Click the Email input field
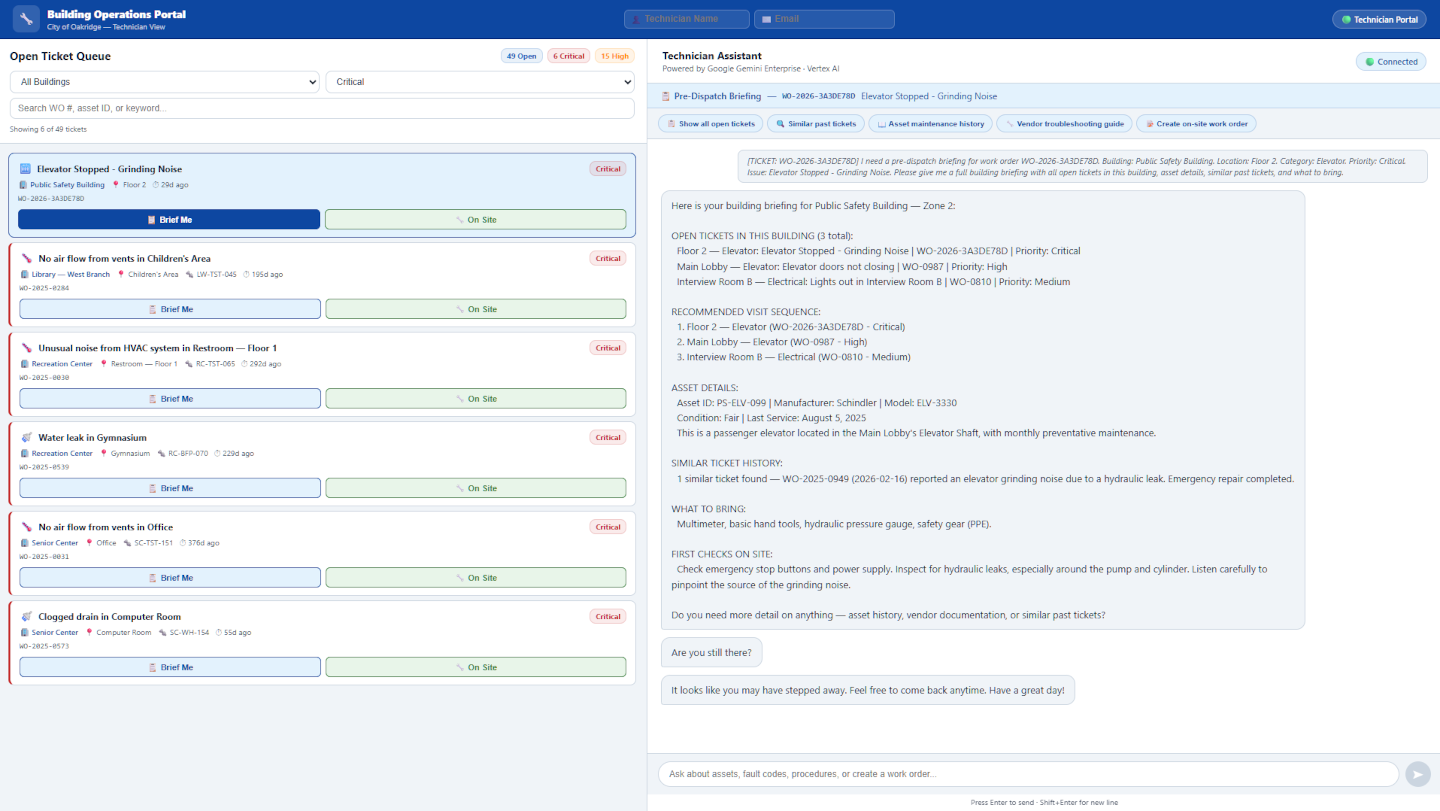1440x811 pixels. pyautogui.click(x=824, y=19)
